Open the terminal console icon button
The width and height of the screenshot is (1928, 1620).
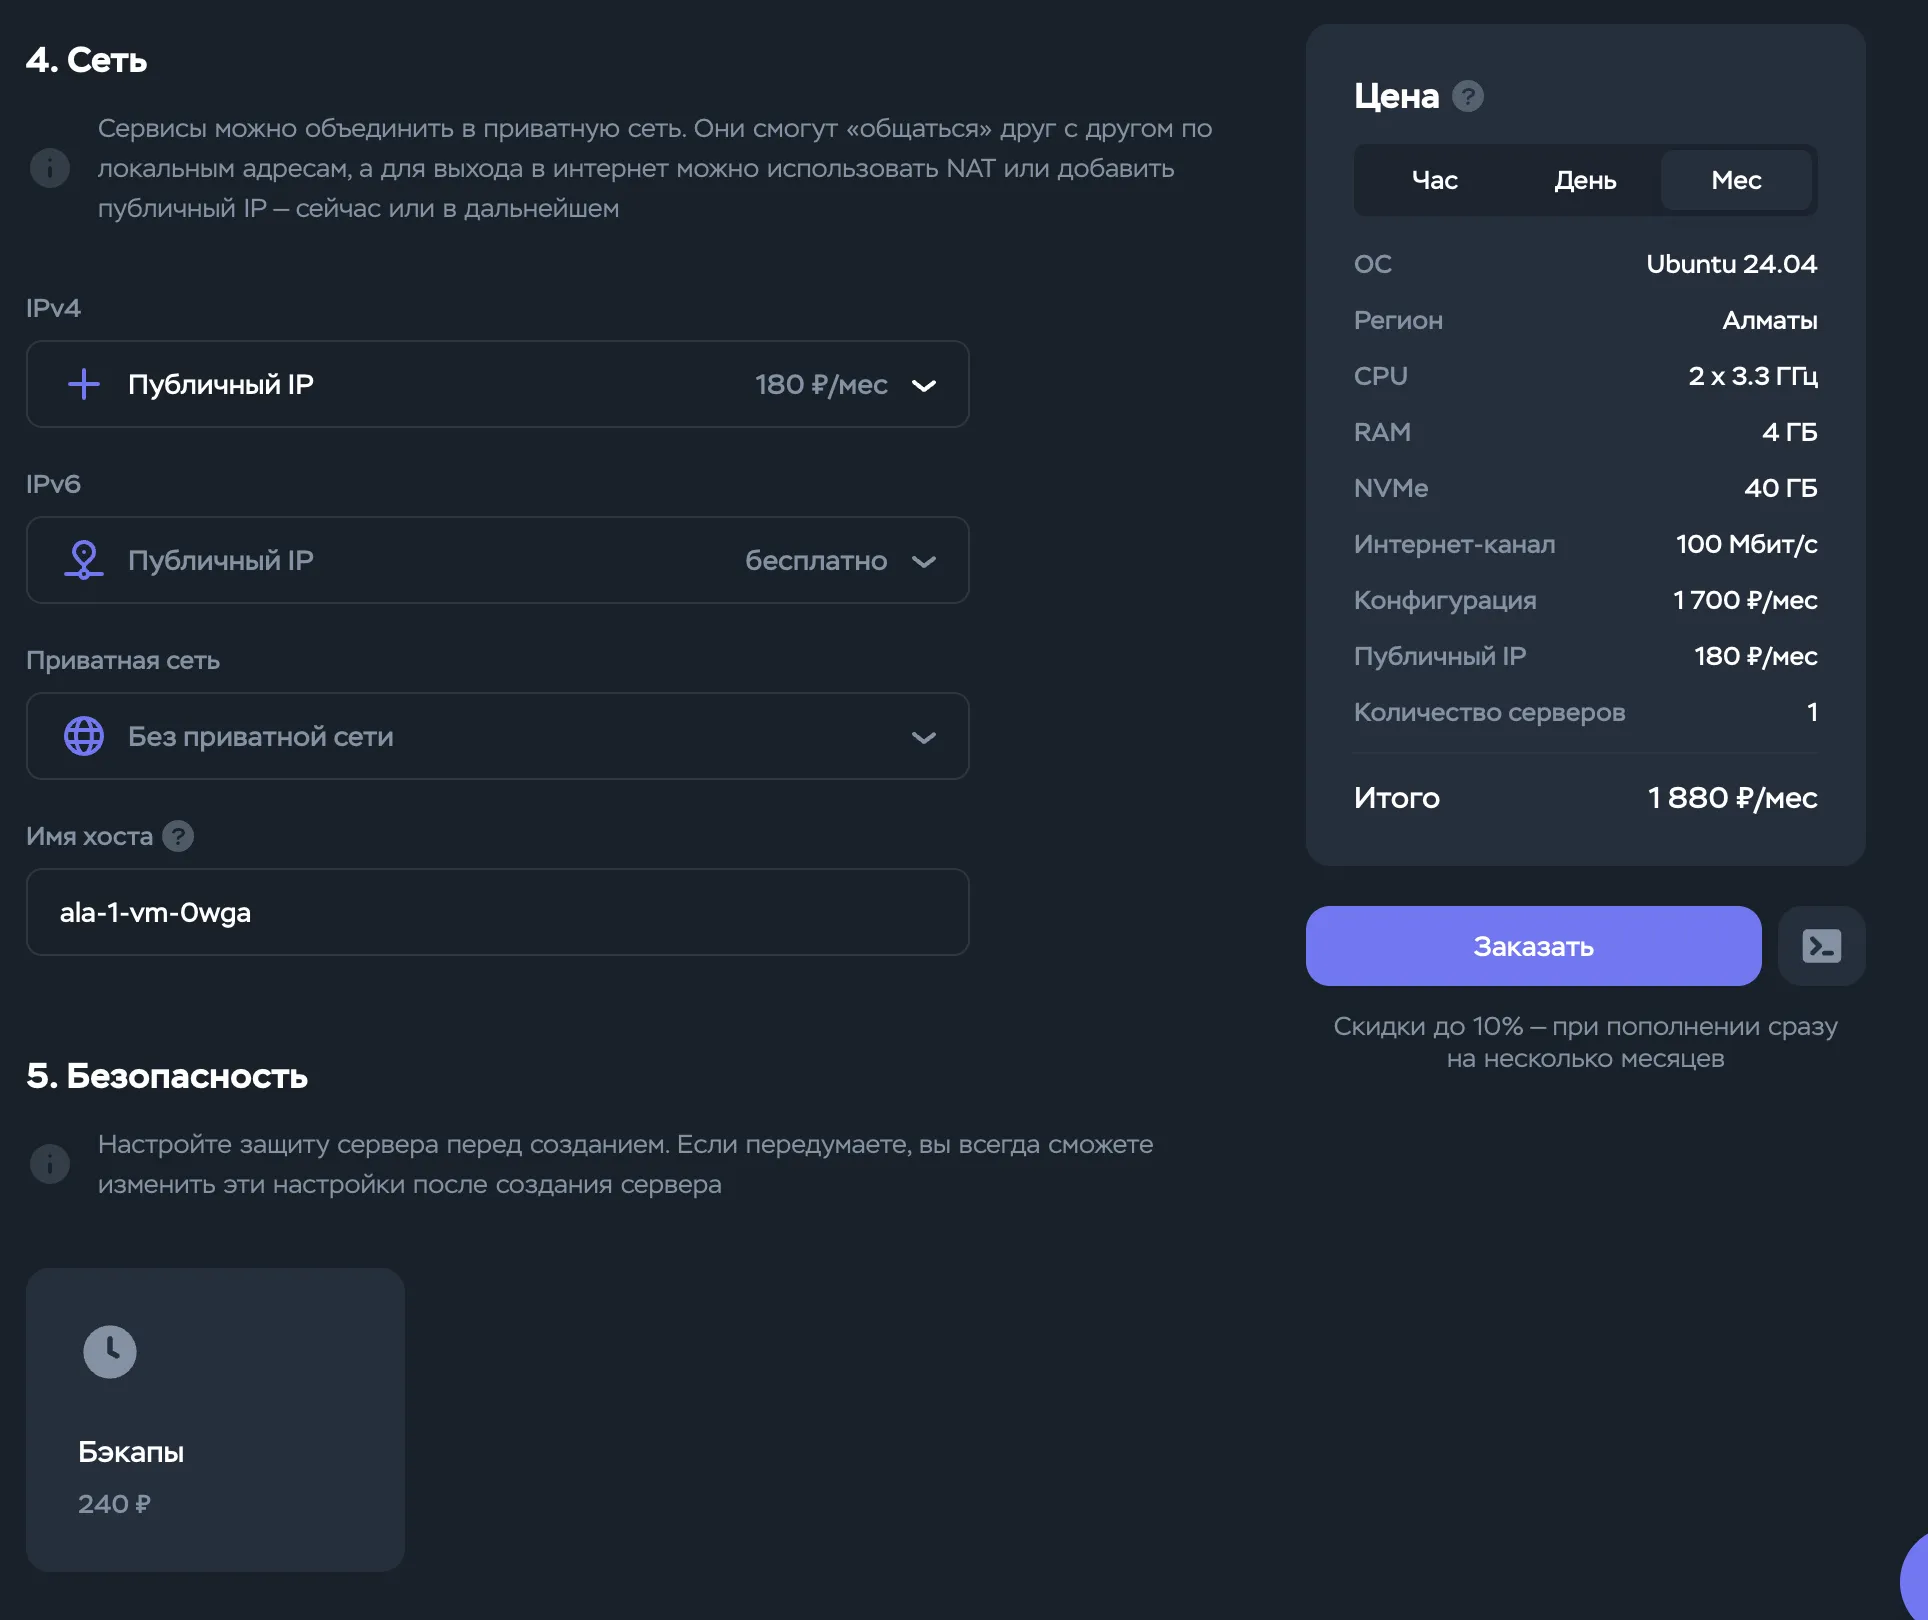tap(1821, 946)
